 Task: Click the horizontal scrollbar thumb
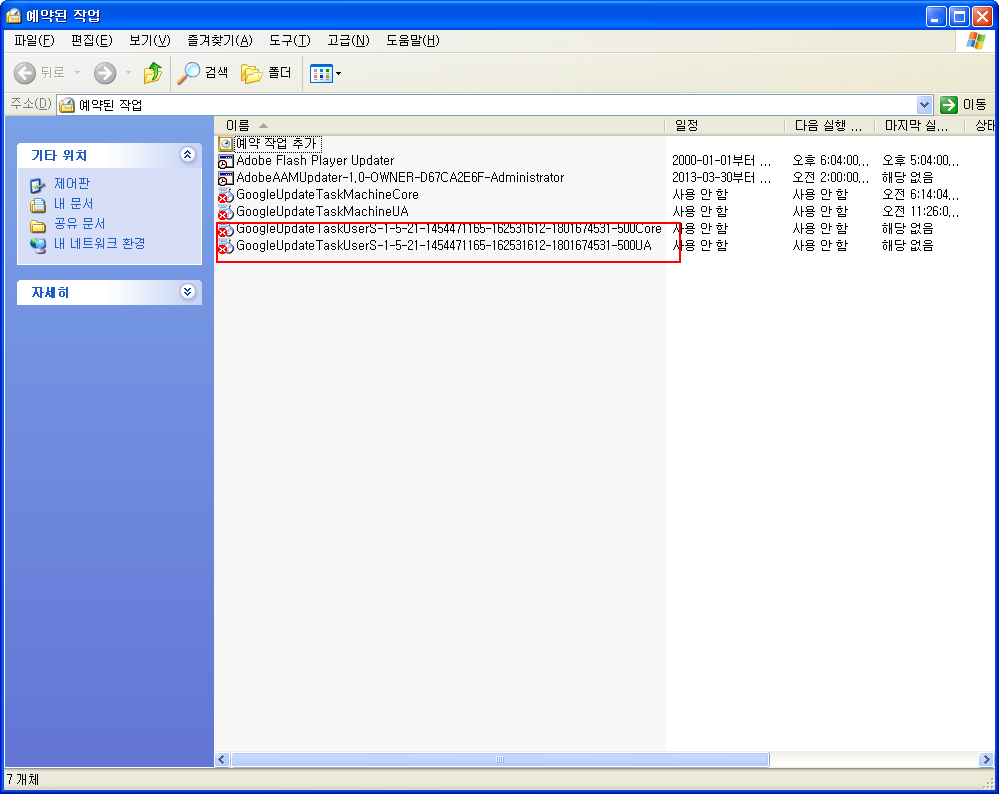(x=500, y=759)
